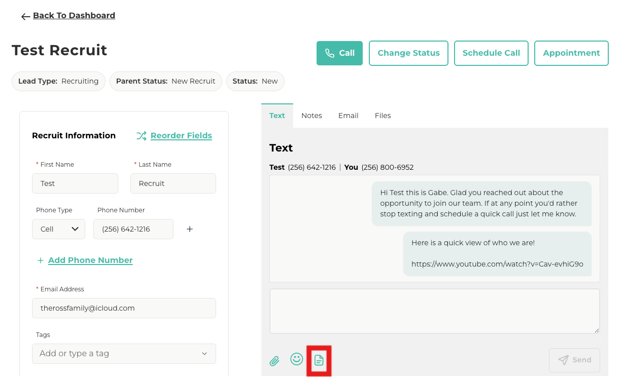Image resolution: width=624 pixels, height=377 pixels.
Task: Click the Test Recruit heading
Action: coord(59,50)
